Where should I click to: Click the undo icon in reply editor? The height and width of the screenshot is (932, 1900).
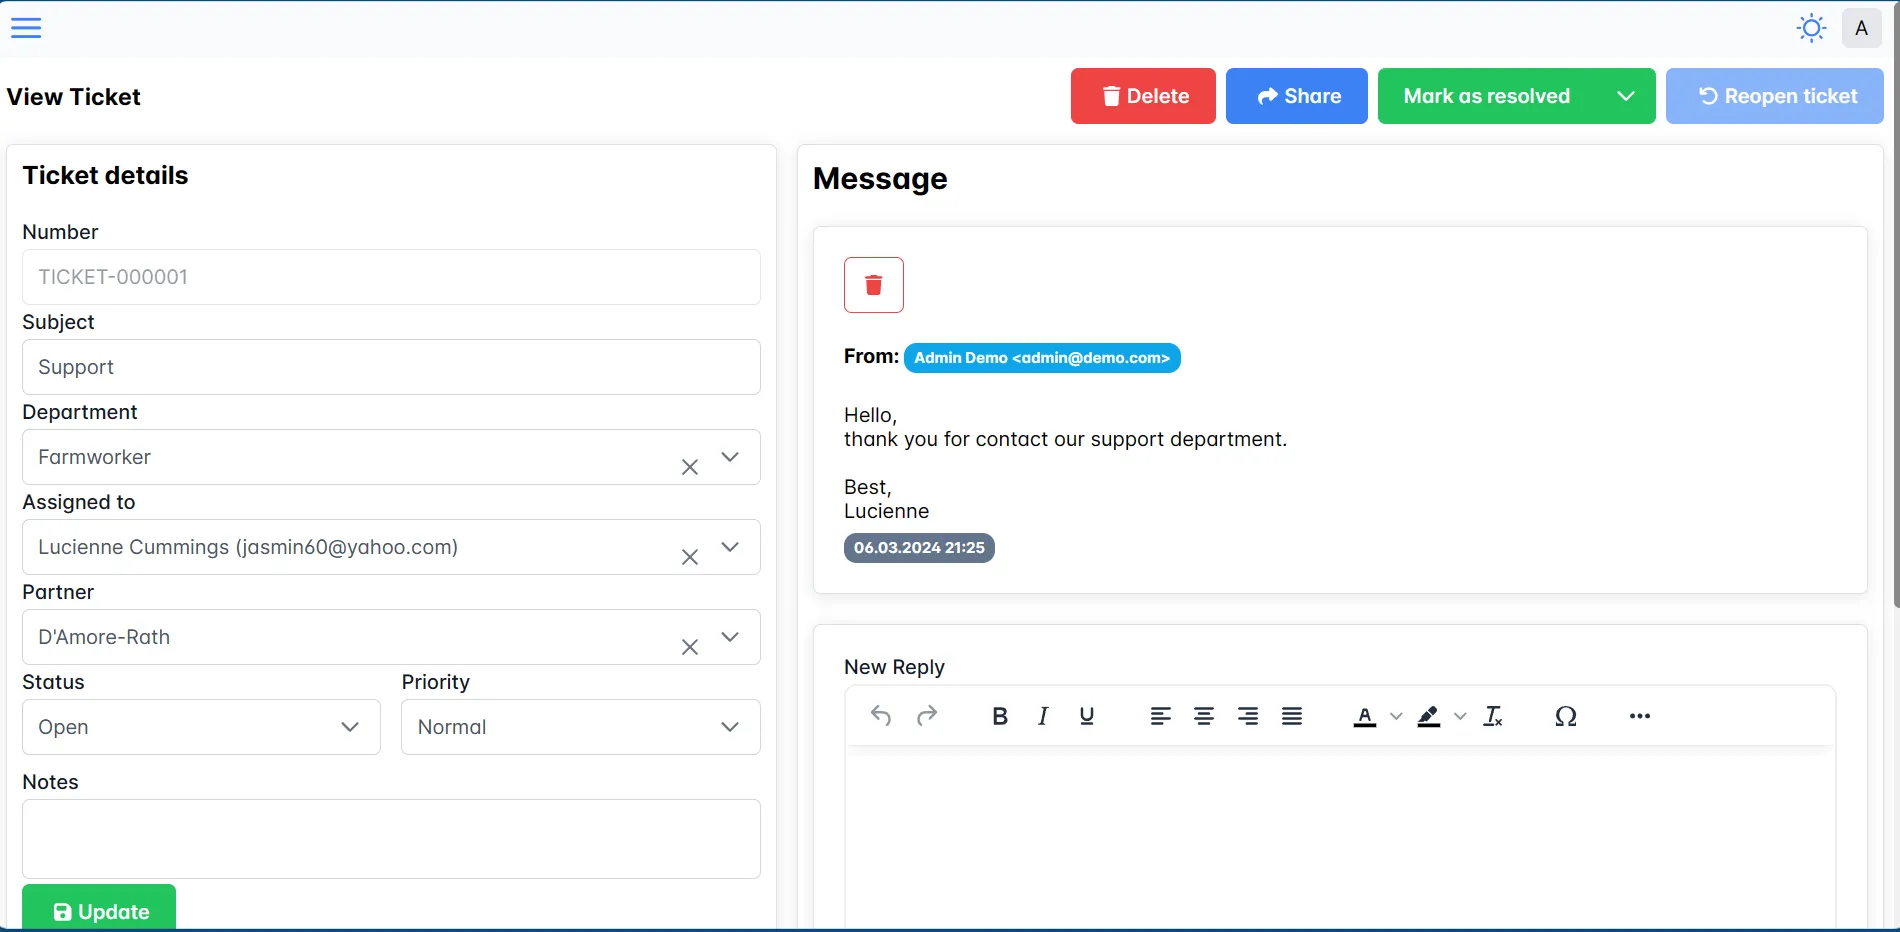point(881,716)
